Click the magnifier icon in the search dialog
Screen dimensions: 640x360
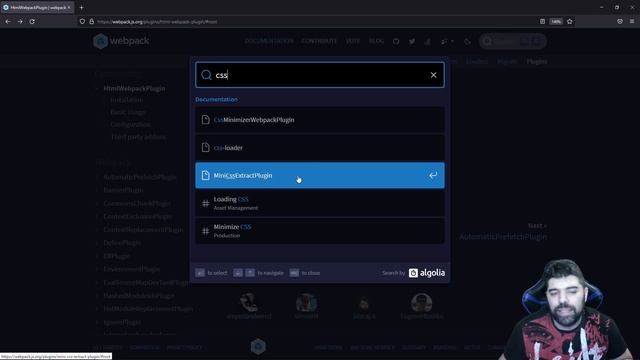[206, 75]
